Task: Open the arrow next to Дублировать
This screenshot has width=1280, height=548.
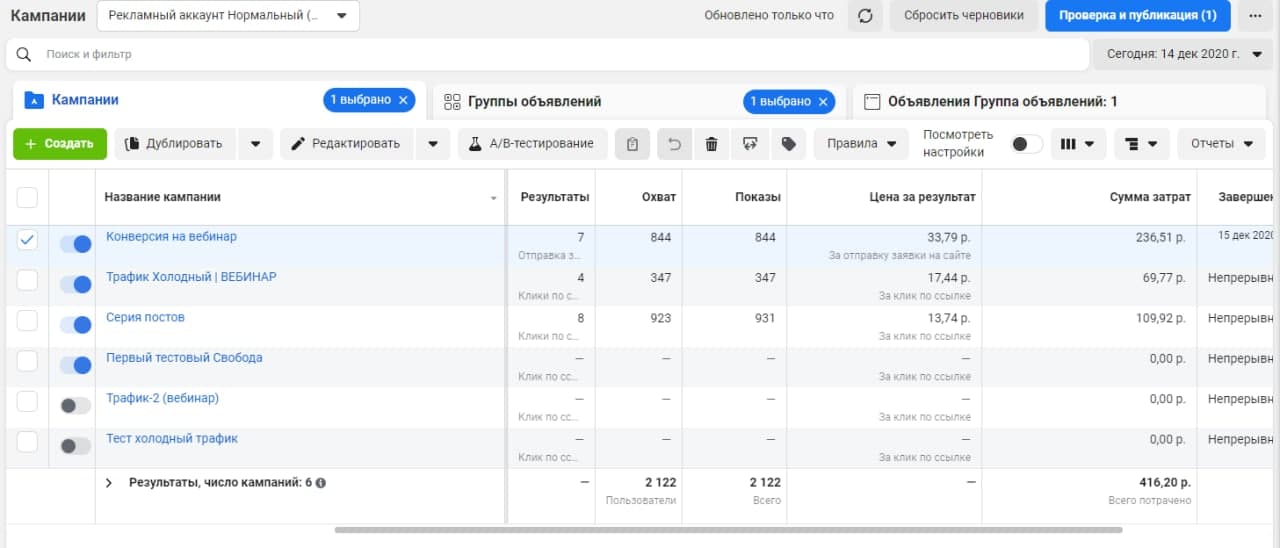Action: pos(255,144)
